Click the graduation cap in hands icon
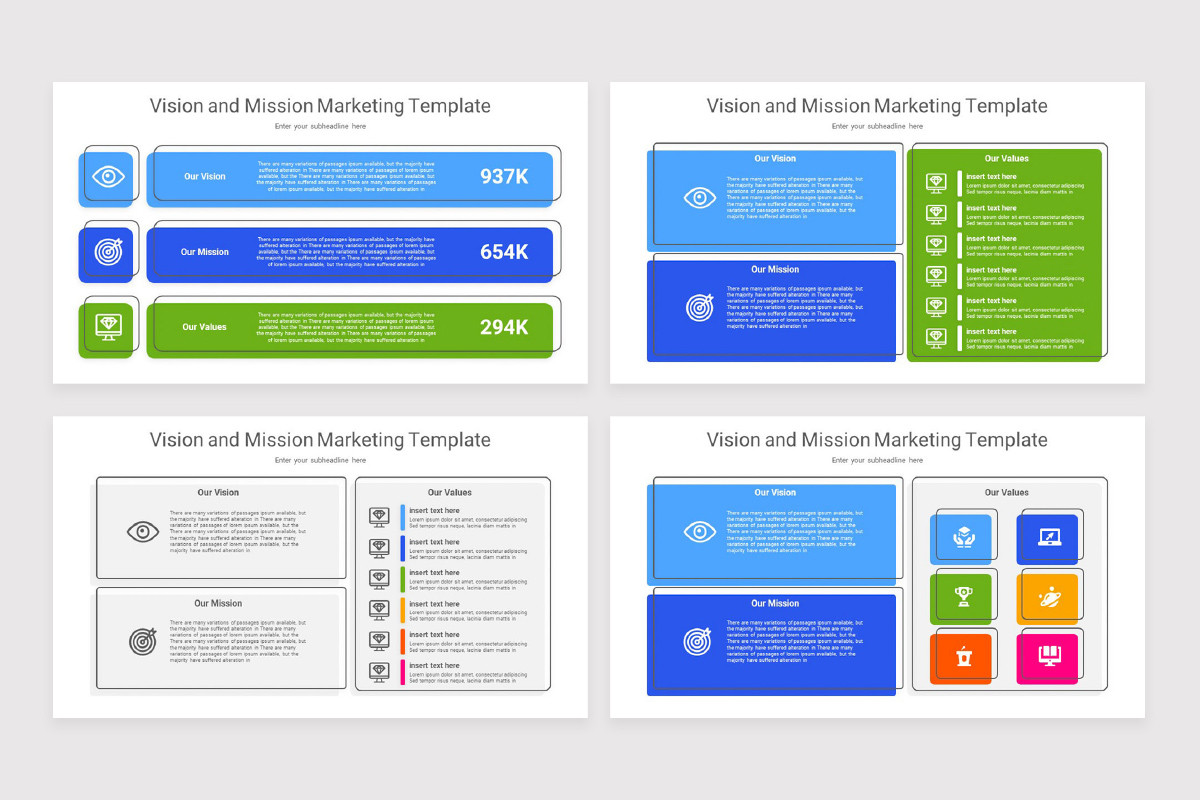This screenshot has width=1200, height=800. (x=963, y=537)
